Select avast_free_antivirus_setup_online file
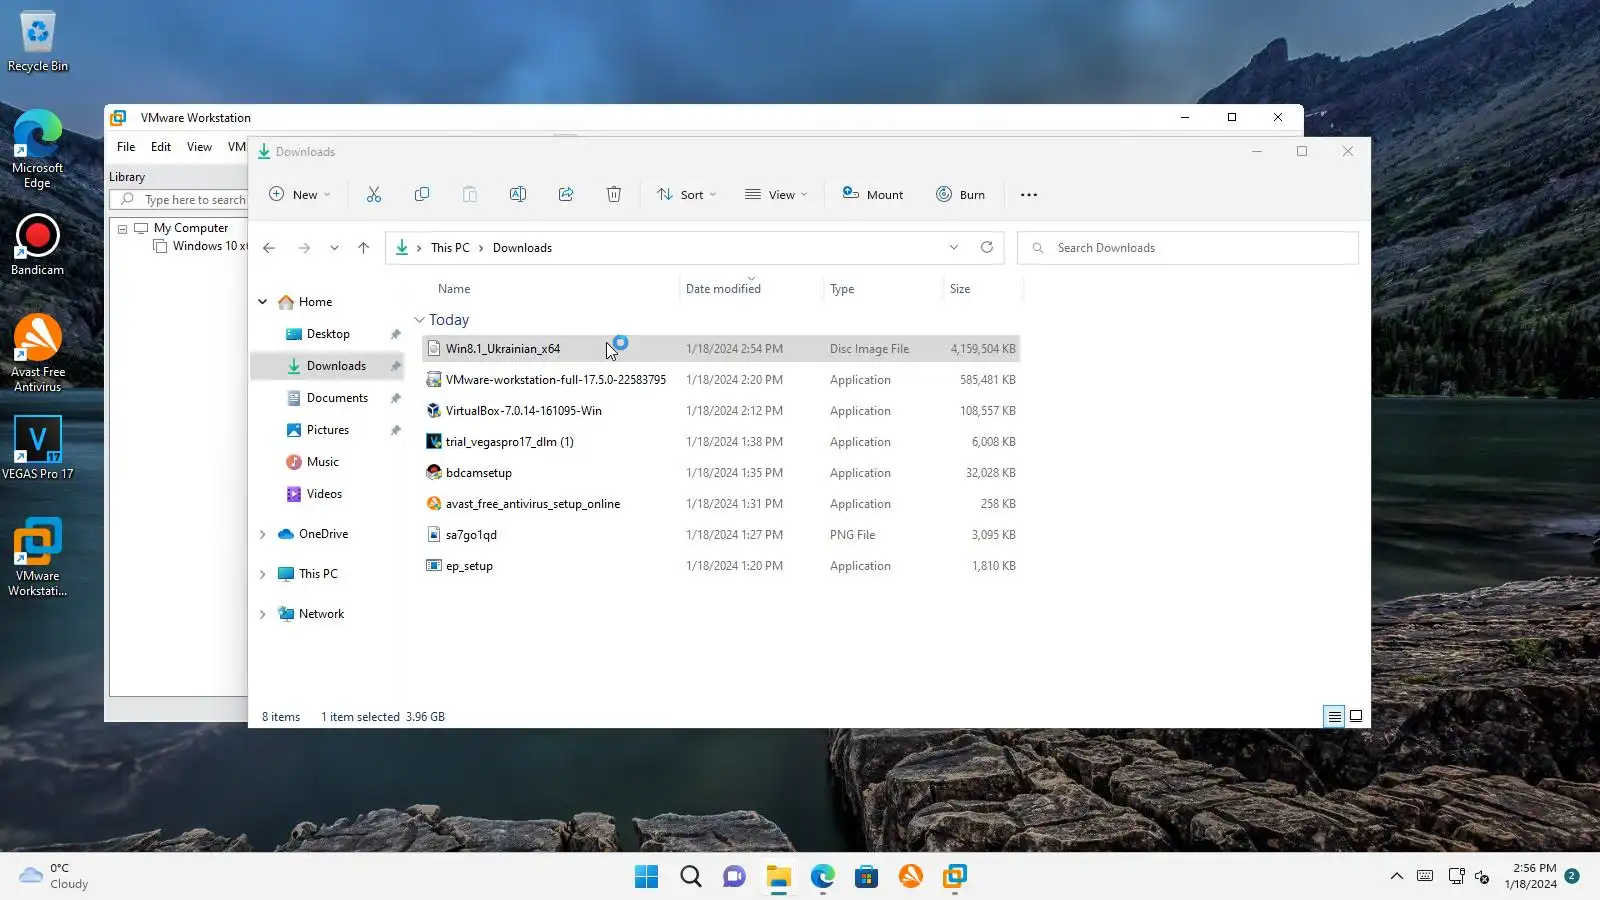 coord(720,504)
